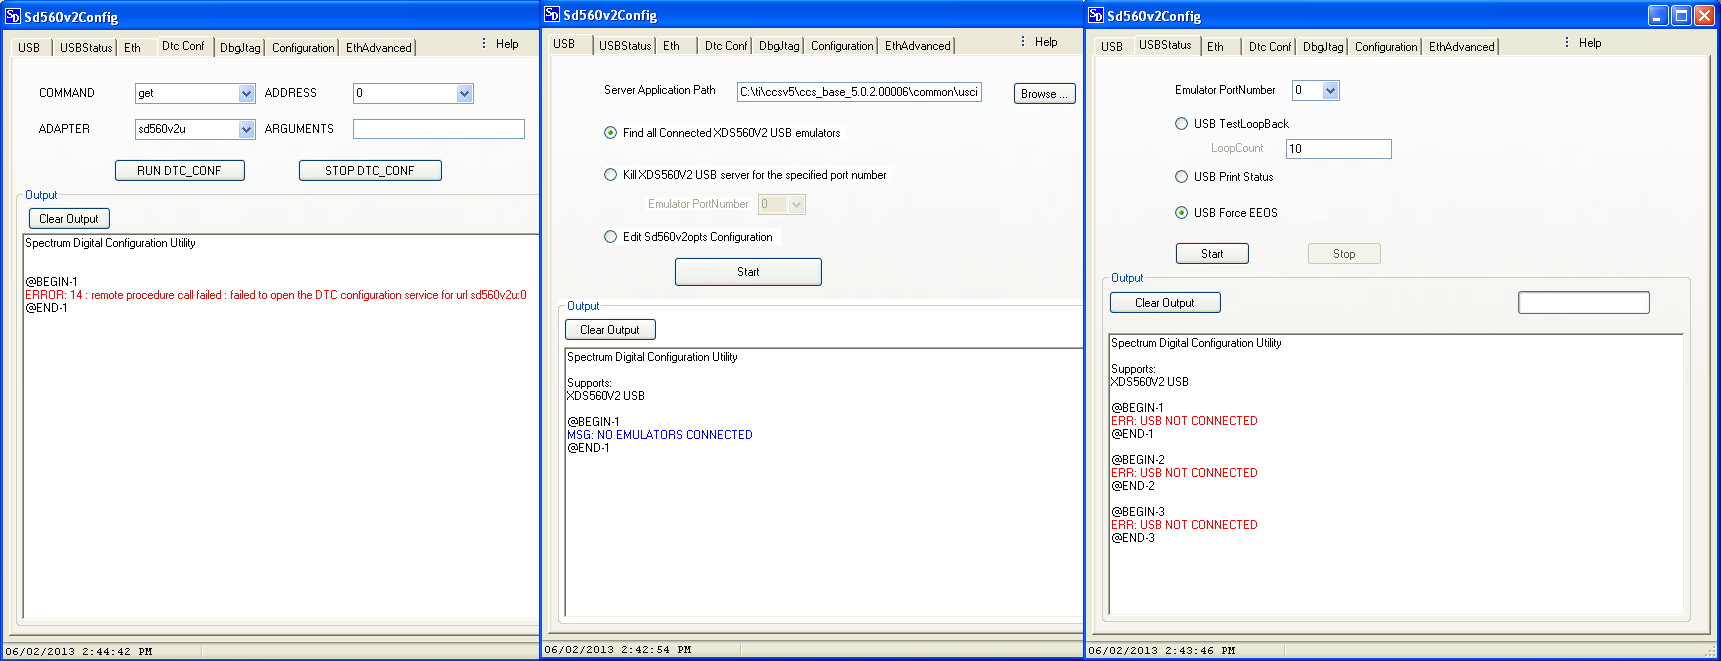Click the Sd app icon in middle window title bar
Image resolution: width=1721 pixels, height=661 pixels.
tap(552, 14)
